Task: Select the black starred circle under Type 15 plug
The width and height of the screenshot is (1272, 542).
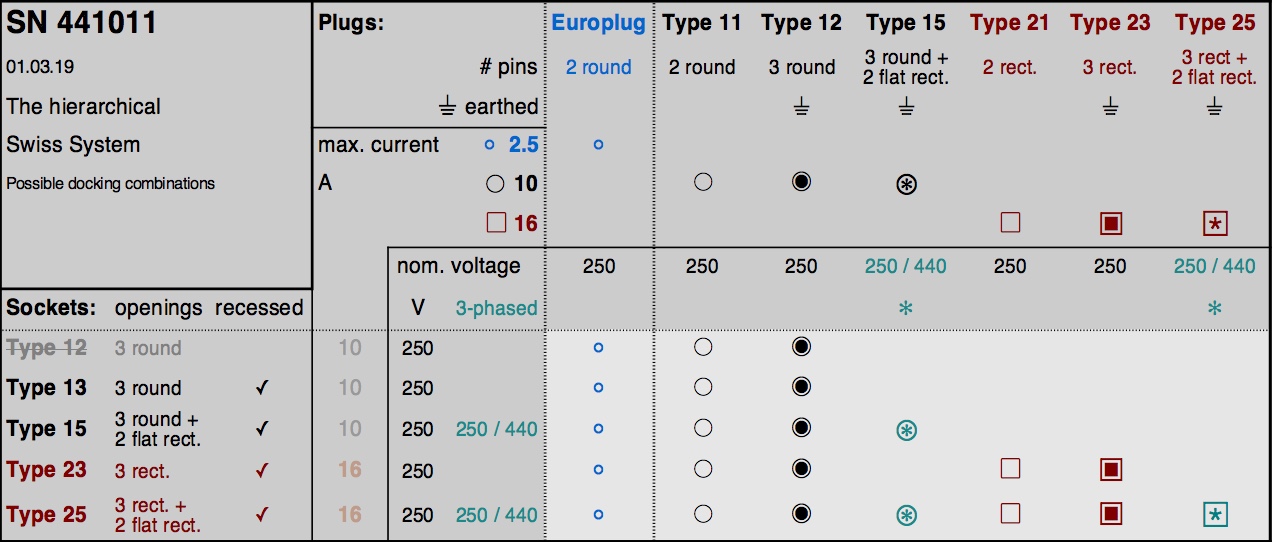Action: [x=906, y=184]
